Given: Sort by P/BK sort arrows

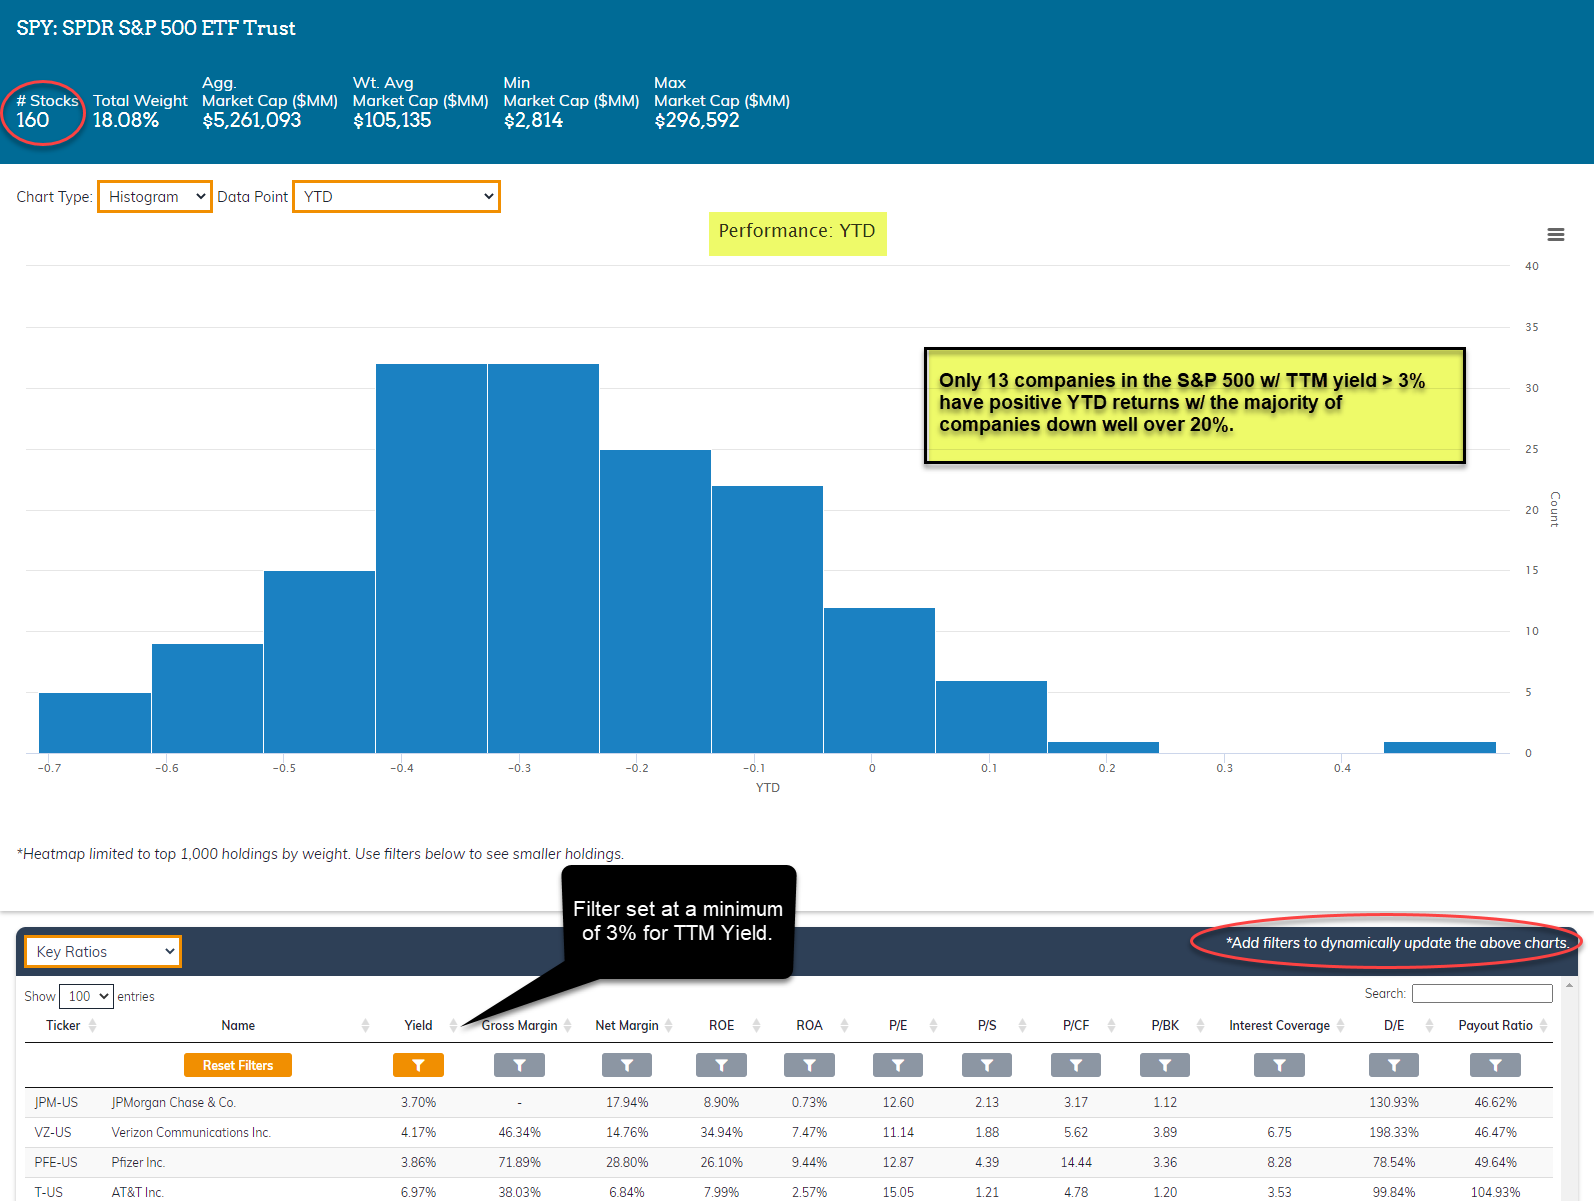Looking at the screenshot, I should [1200, 1025].
